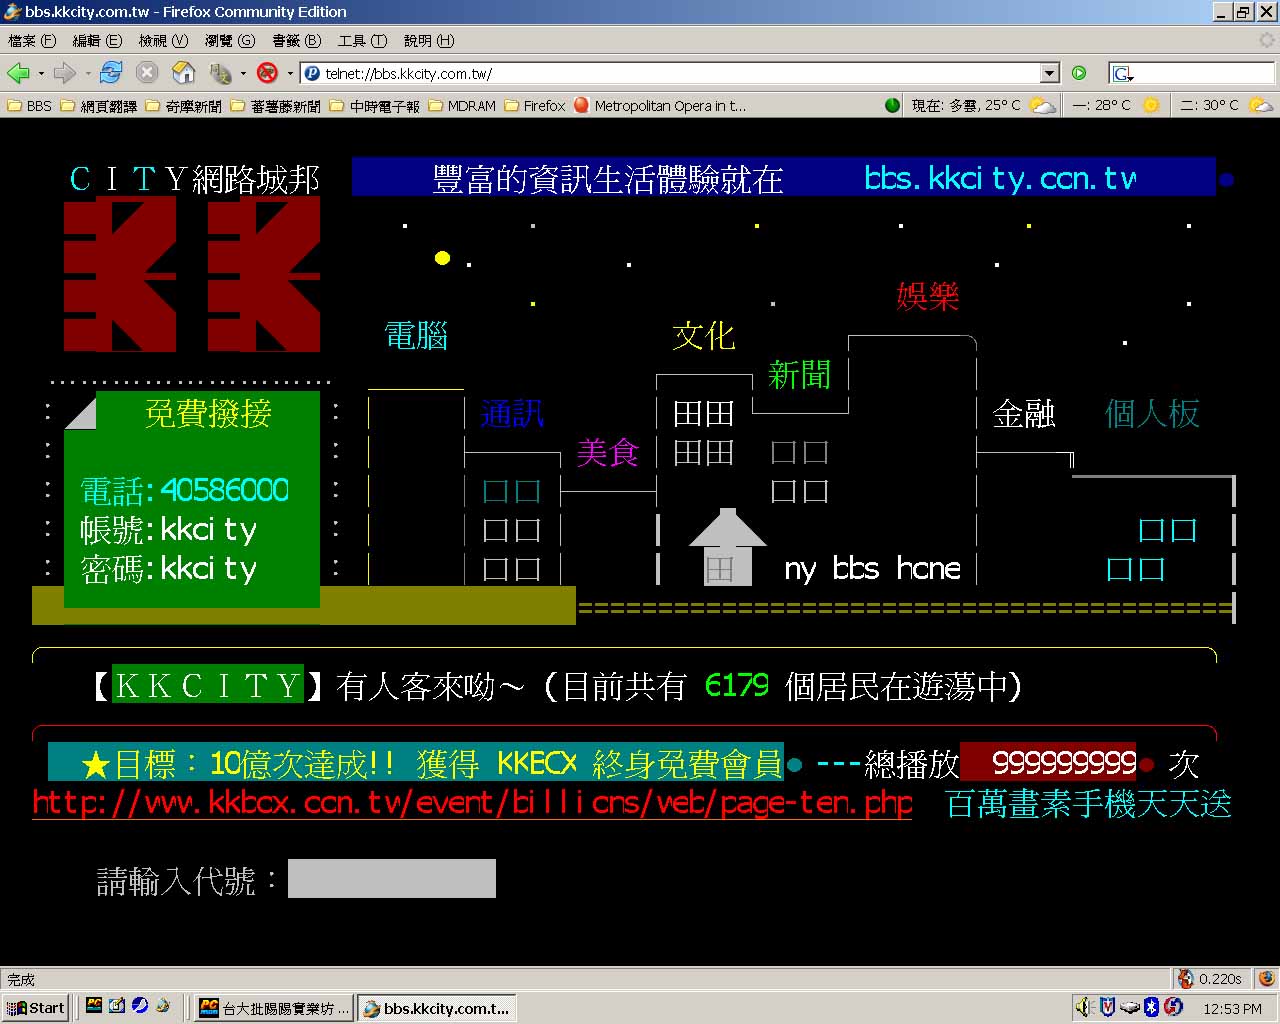Open the address bar URL dropdown
This screenshot has height=1024, width=1280.
click(x=1049, y=73)
